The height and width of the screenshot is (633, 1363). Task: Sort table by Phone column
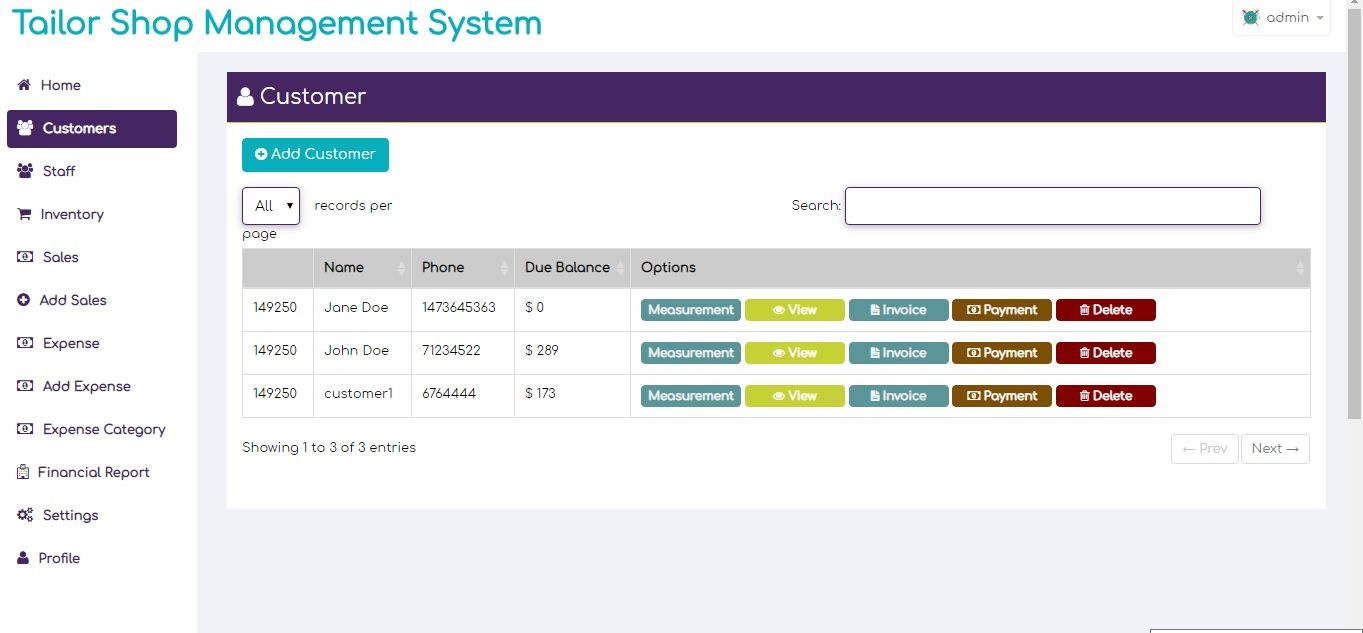point(463,268)
